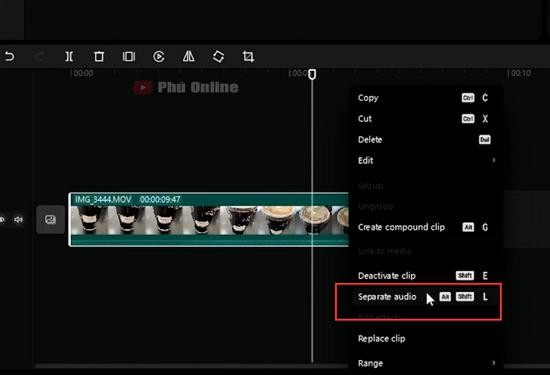Click the greyed-out Redo arrow icon
Image resolution: width=550 pixels, height=375 pixels.
(x=39, y=56)
